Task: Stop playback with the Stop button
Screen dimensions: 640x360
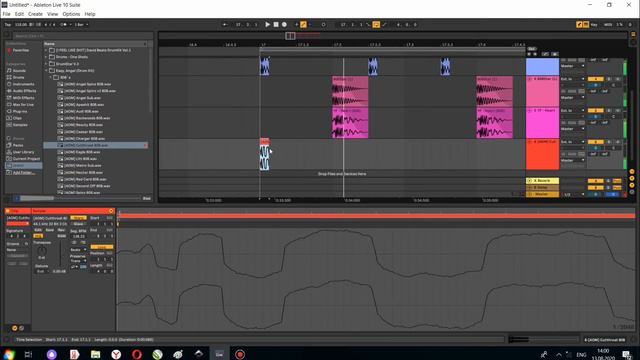Action: (x=276, y=24)
